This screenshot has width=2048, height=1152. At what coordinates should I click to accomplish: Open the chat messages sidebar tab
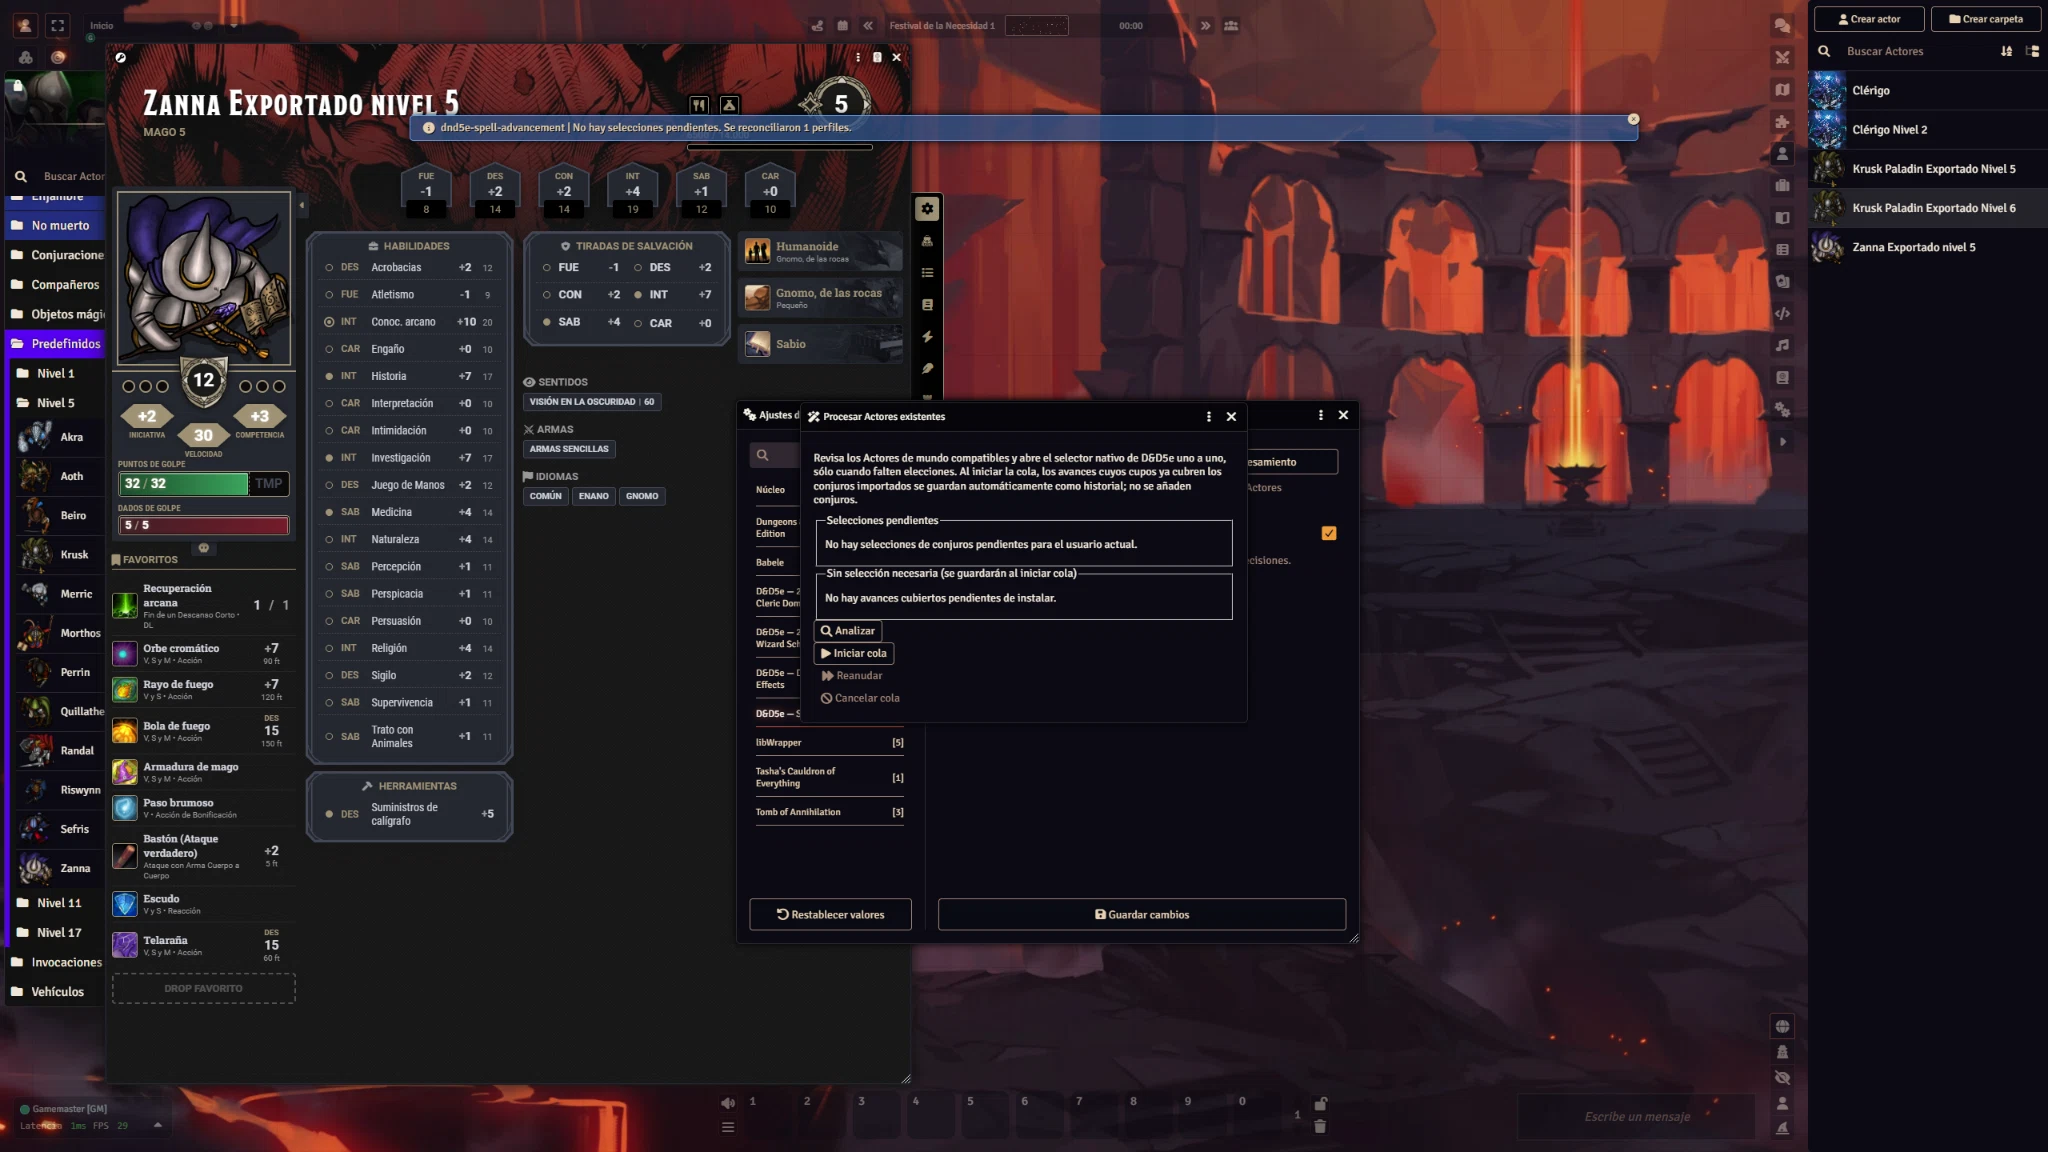coord(1782,26)
